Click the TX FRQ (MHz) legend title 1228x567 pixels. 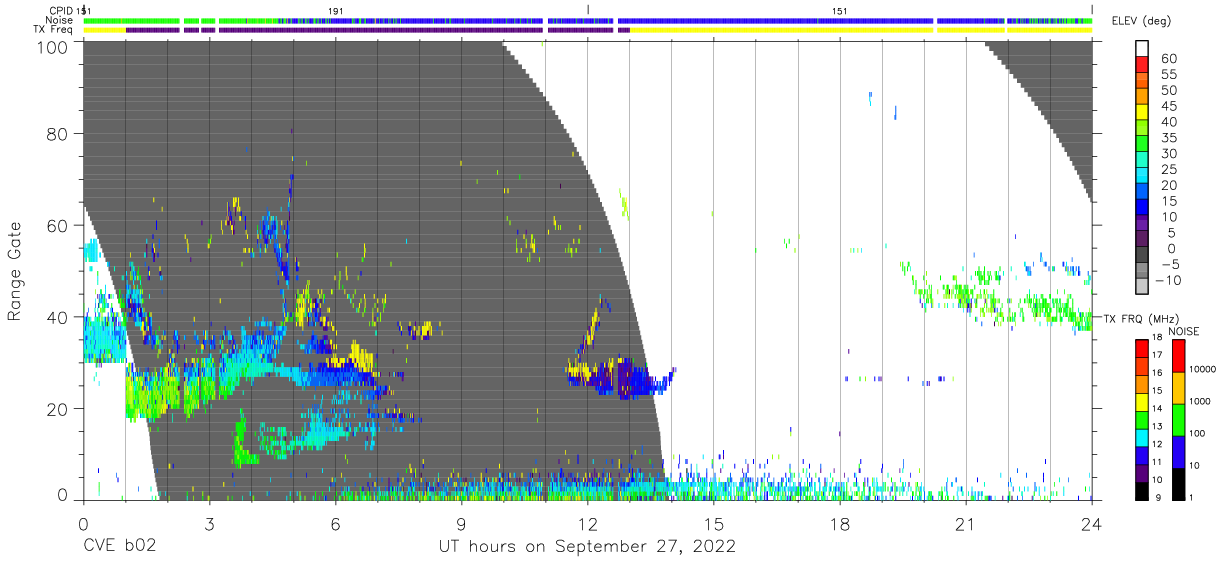click(x=1141, y=319)
